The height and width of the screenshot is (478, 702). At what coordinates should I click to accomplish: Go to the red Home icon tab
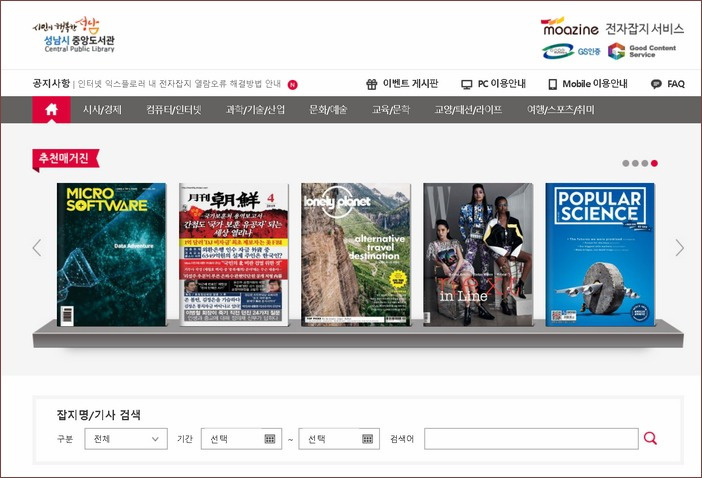(51, 110)
